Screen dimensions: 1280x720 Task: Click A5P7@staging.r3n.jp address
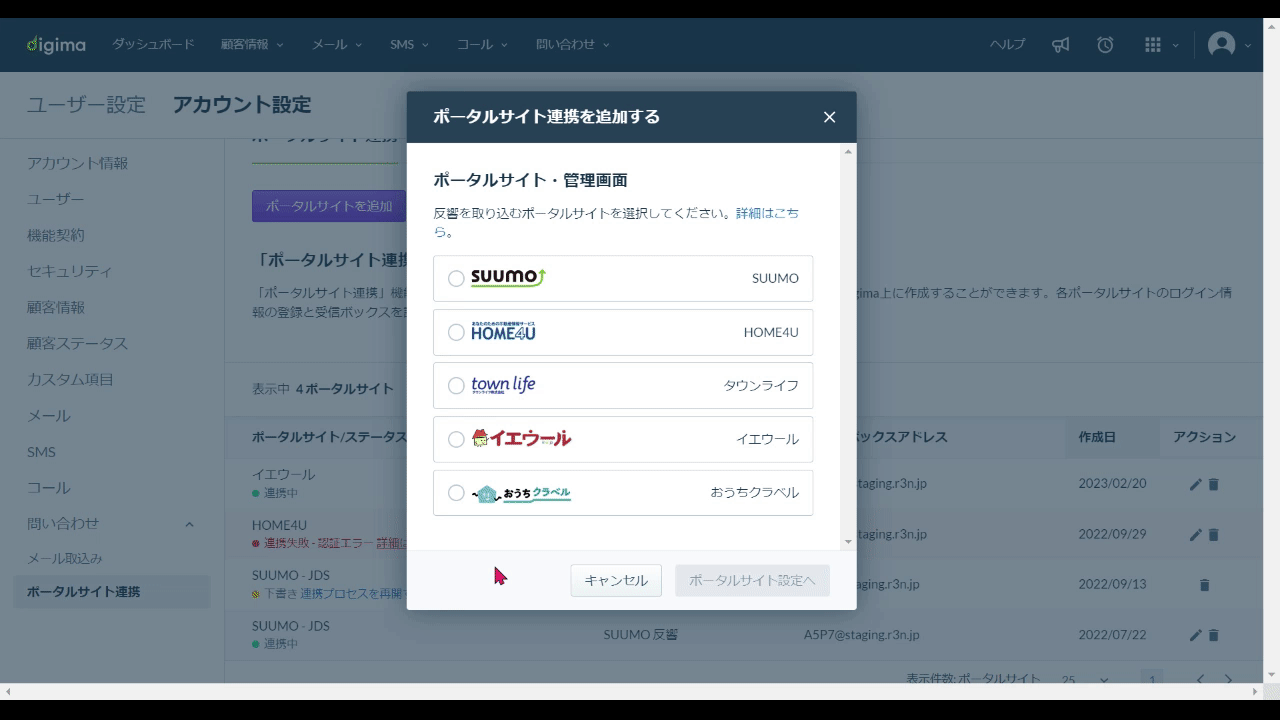[x=861, y=635]
